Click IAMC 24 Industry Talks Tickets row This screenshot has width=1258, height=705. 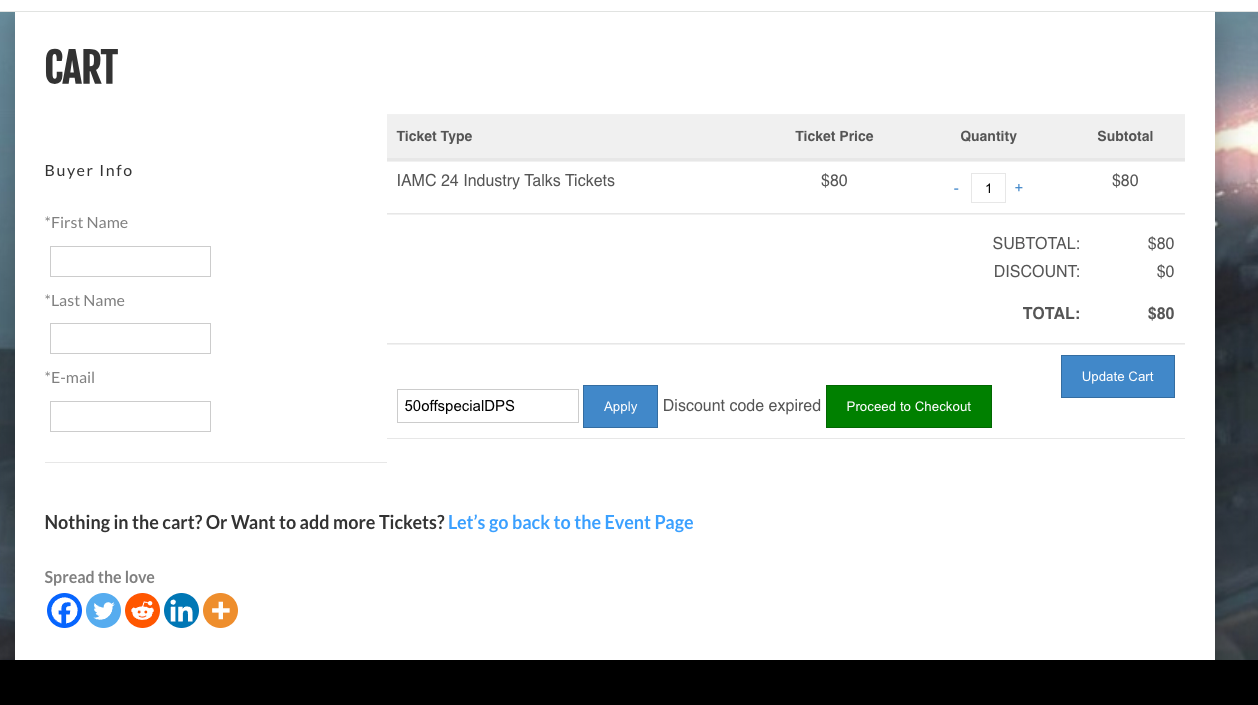(505, 181)
